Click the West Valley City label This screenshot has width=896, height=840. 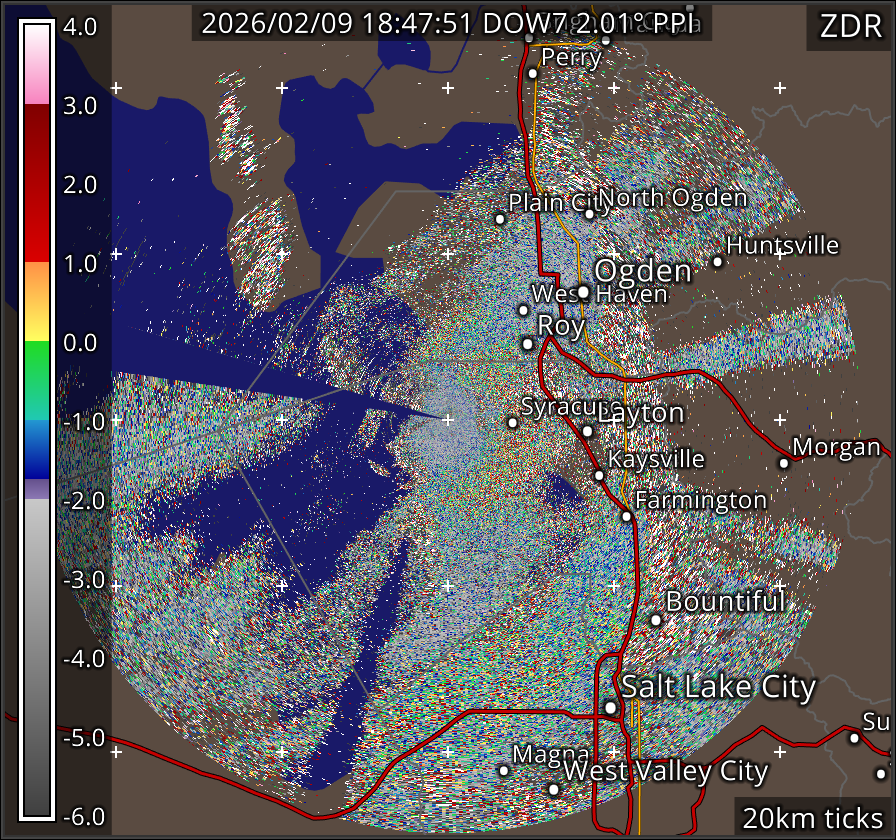tap(665, 772)
